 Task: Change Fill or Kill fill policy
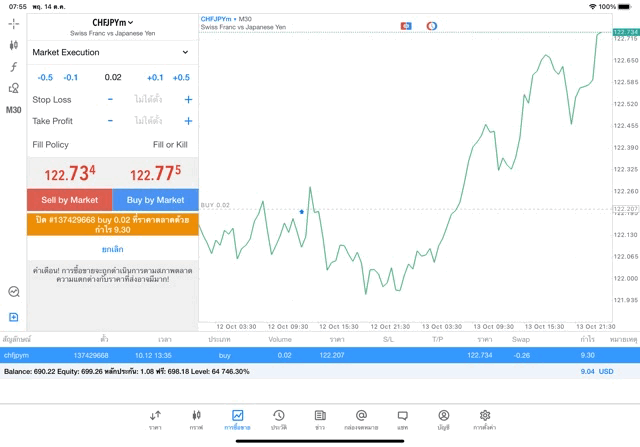click(x=170, y=145)
